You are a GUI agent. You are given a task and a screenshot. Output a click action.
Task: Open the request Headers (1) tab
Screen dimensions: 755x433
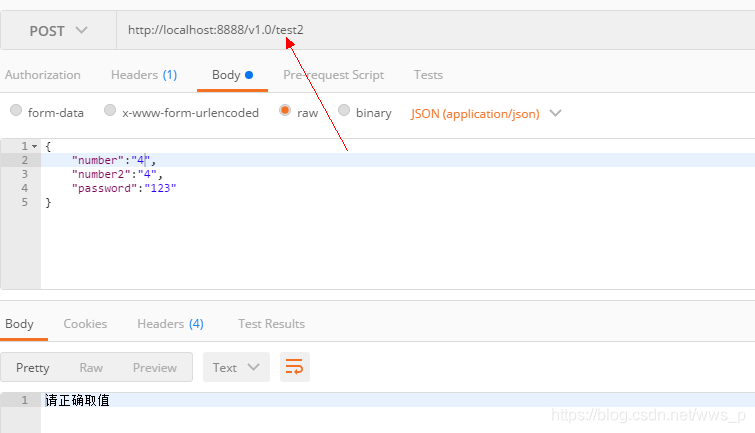pos(144,75)
